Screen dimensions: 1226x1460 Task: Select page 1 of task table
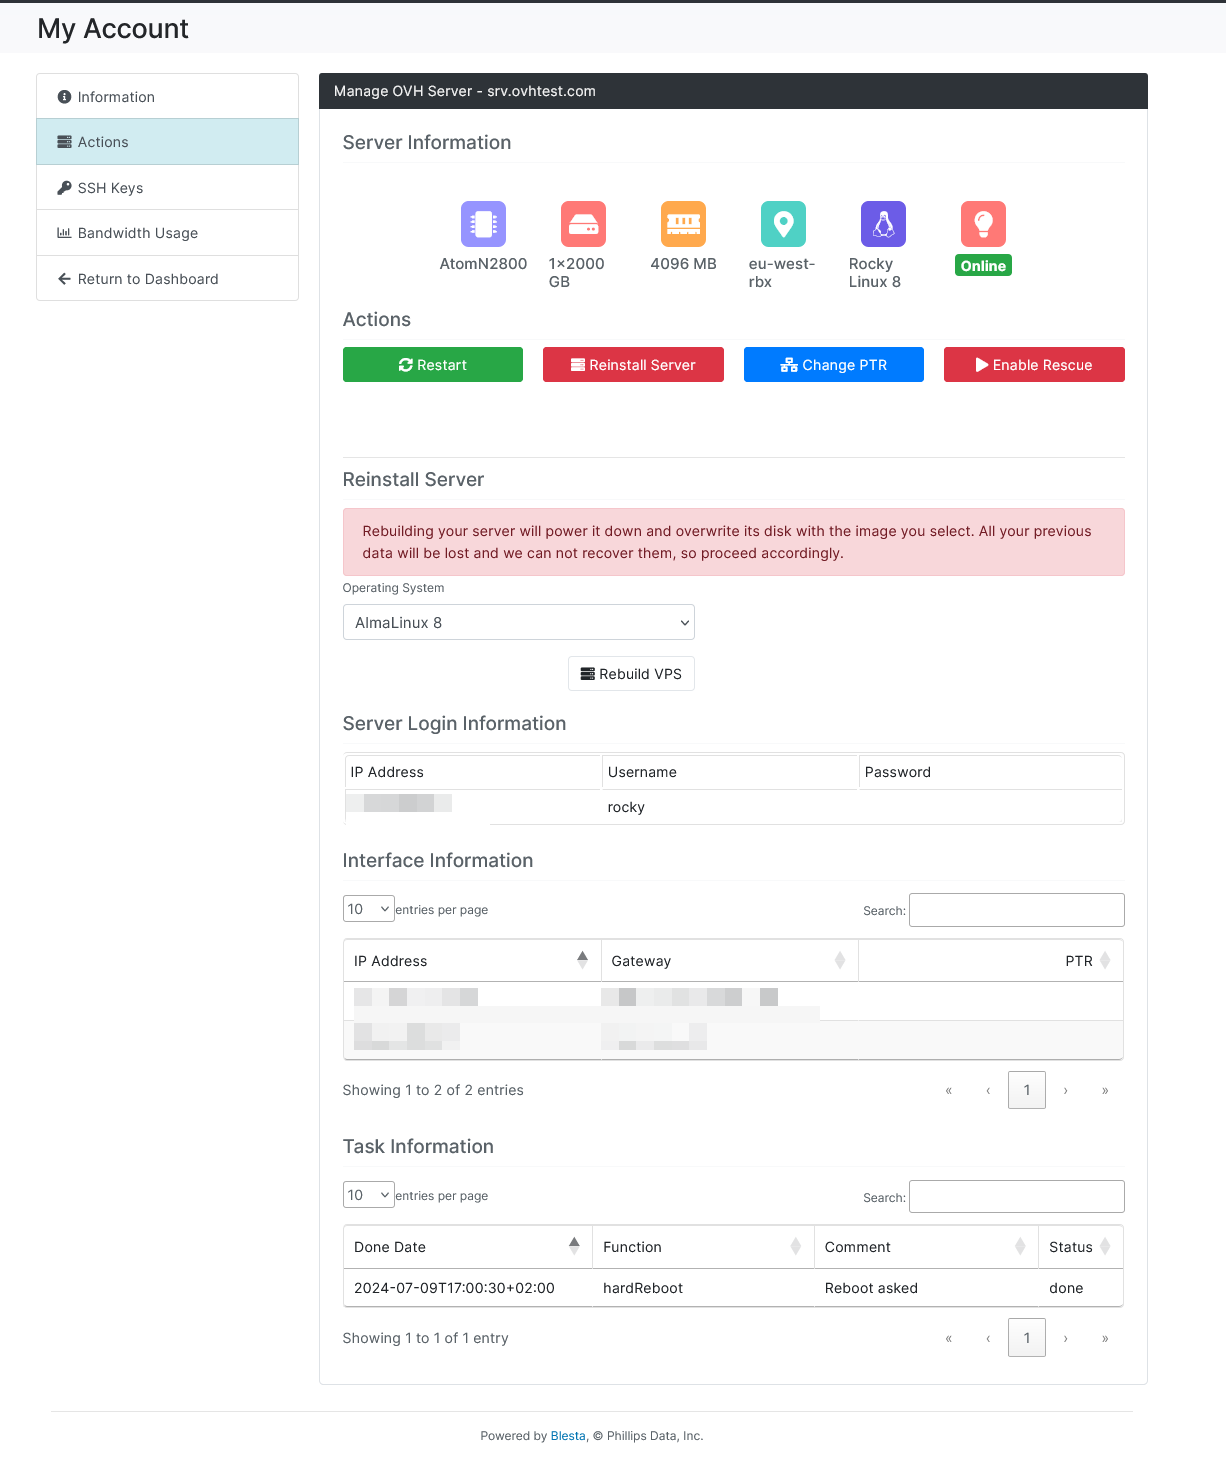[1027, 1338]
